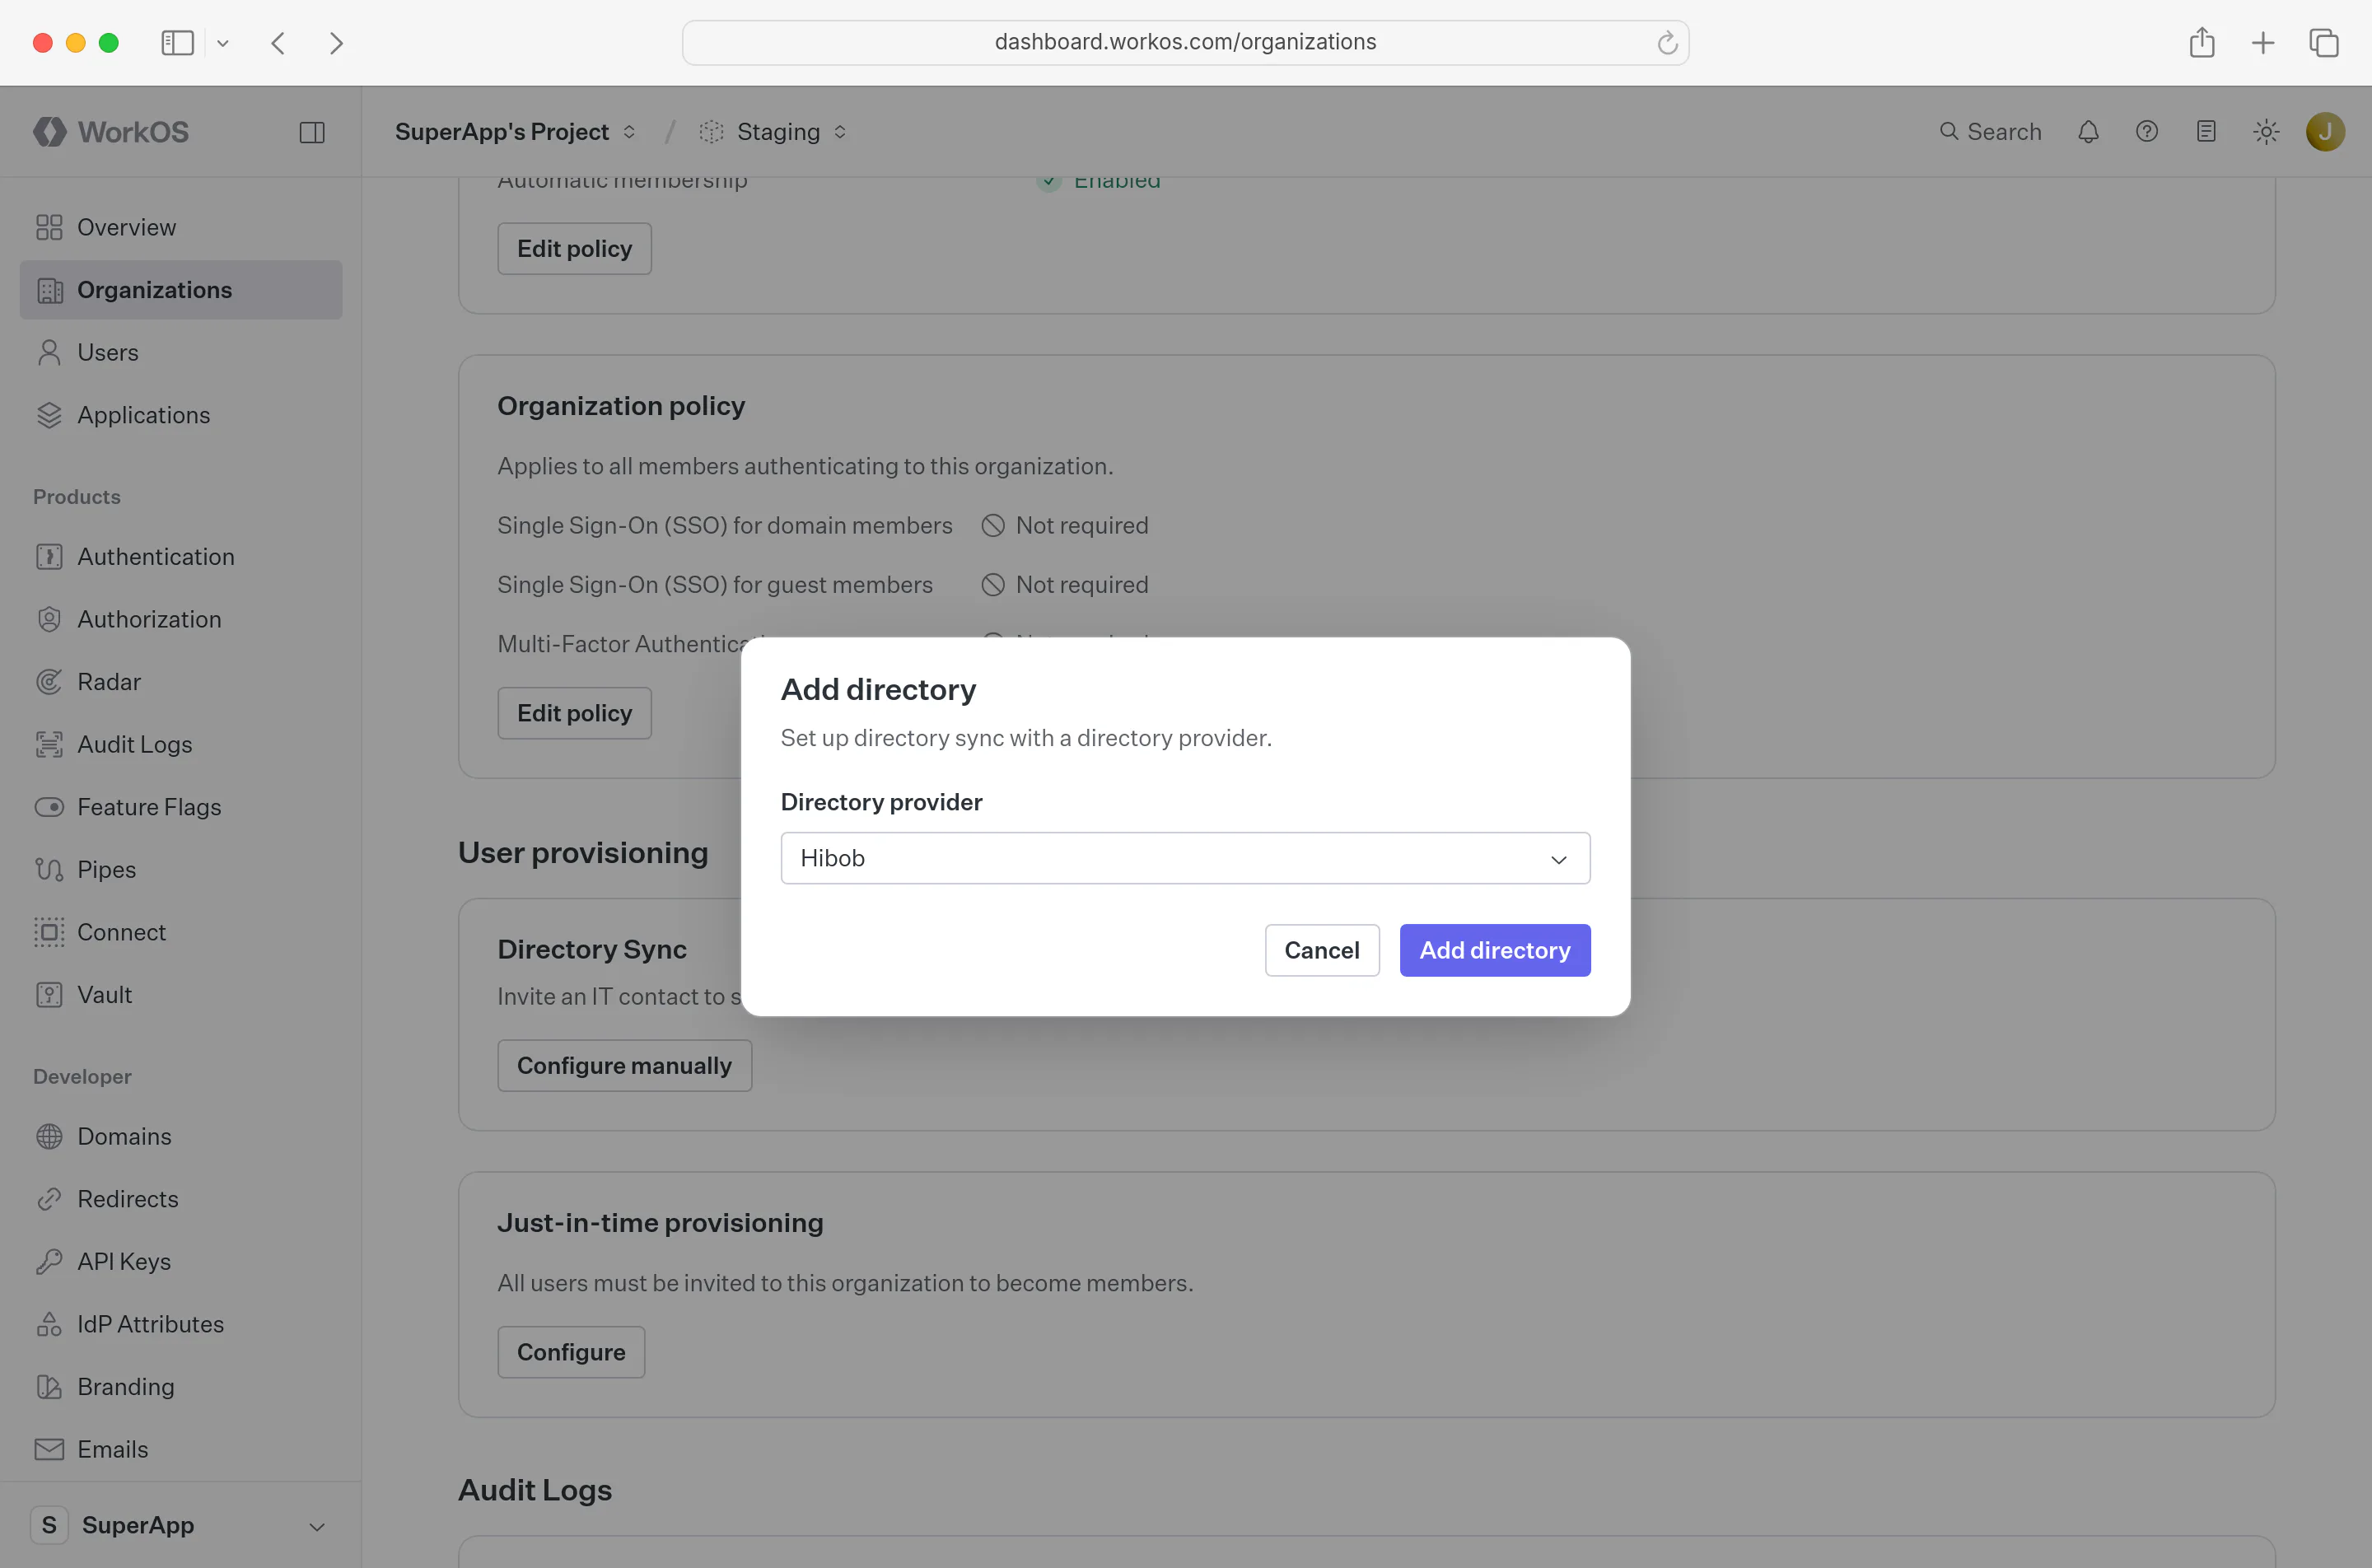Click Configure manually for Directory Sync

click(624, 1065)
